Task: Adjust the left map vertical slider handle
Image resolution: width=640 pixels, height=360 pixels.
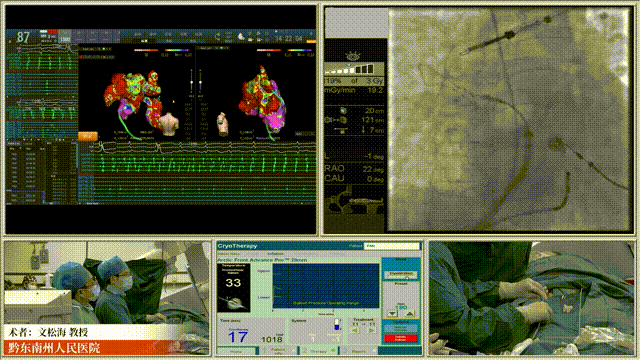Action: [191, 83]
